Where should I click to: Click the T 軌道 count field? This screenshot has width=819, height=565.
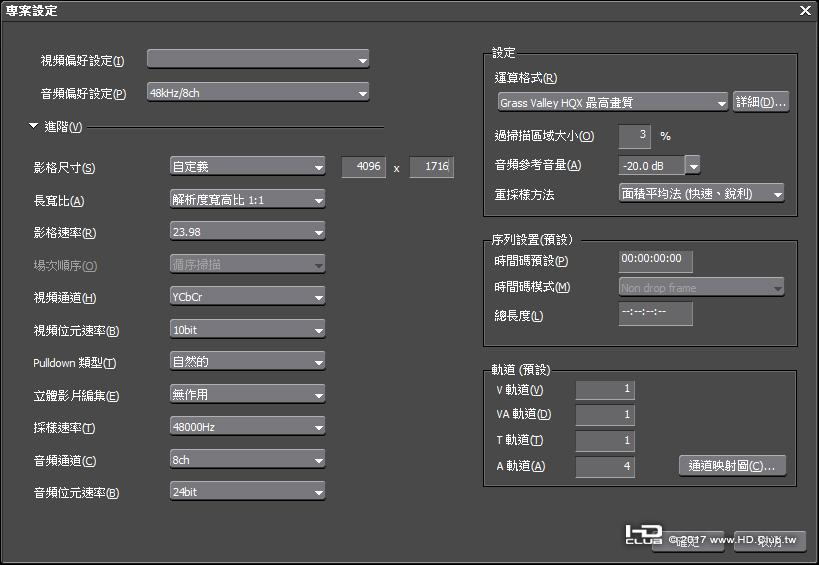pyautogui.click(x=605, y=440)
